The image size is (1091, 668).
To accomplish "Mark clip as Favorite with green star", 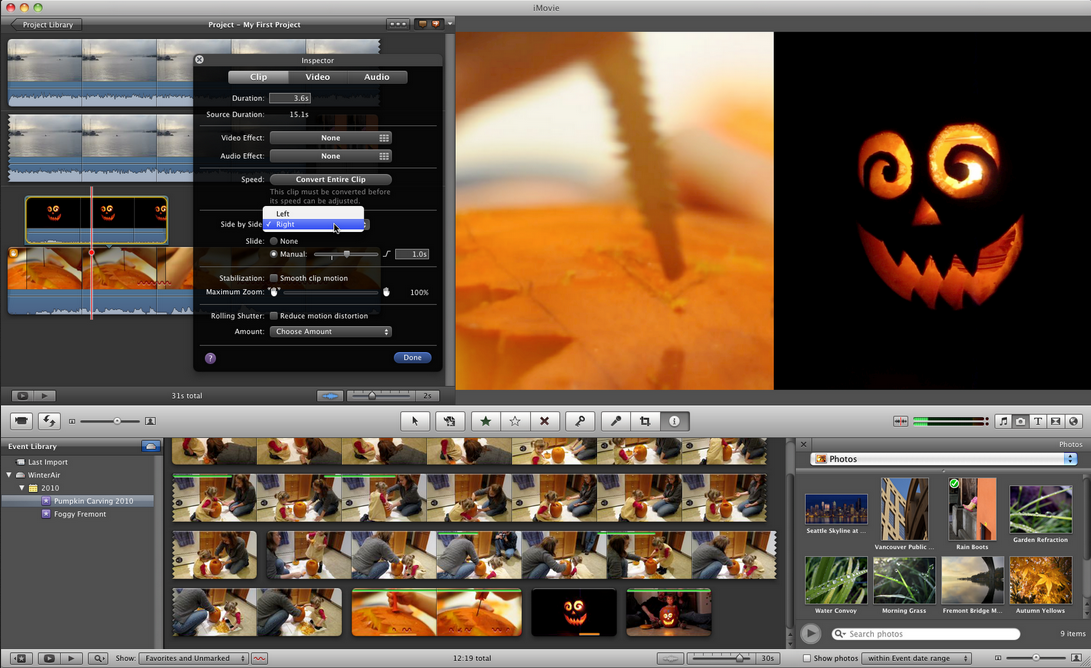I will point(484,421).
